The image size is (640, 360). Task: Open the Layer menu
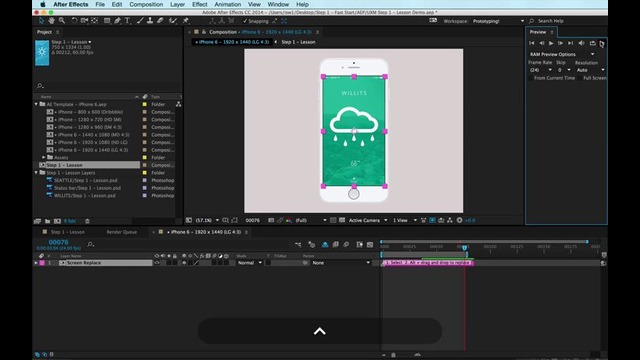(x=177, y=4)
